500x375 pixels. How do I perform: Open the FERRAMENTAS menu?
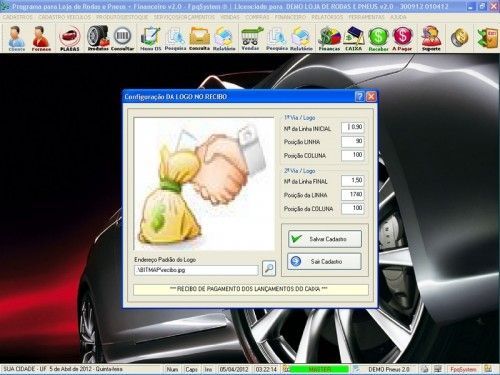[367, 17]
